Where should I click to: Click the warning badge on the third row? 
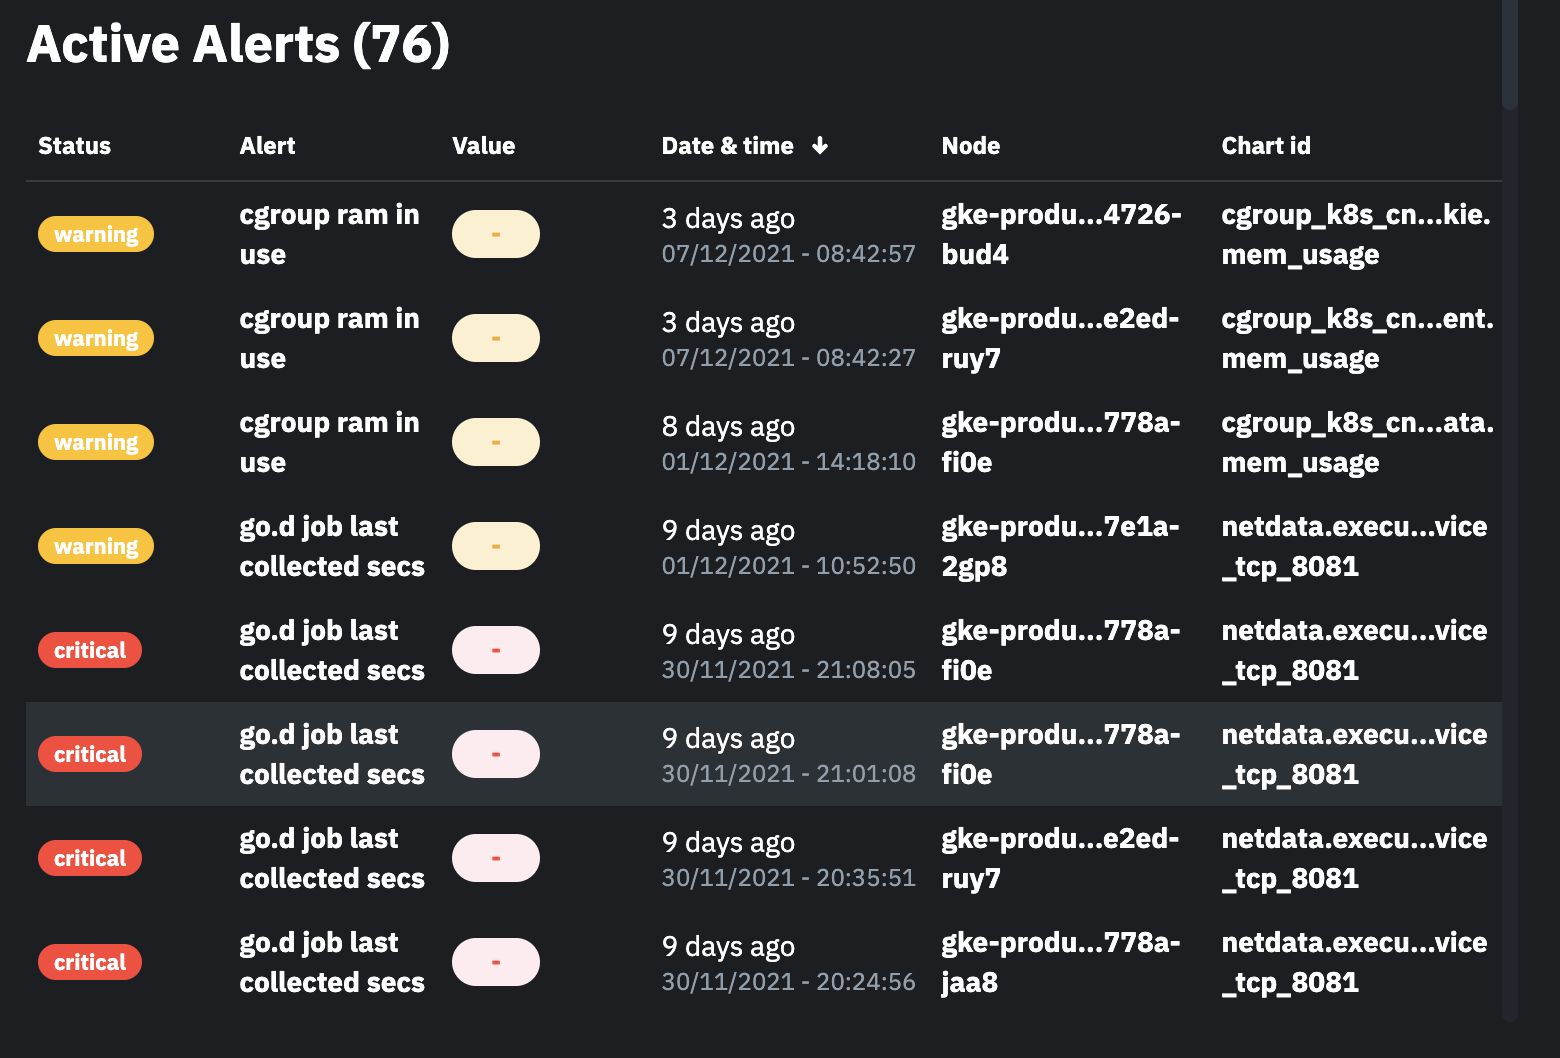95,442
